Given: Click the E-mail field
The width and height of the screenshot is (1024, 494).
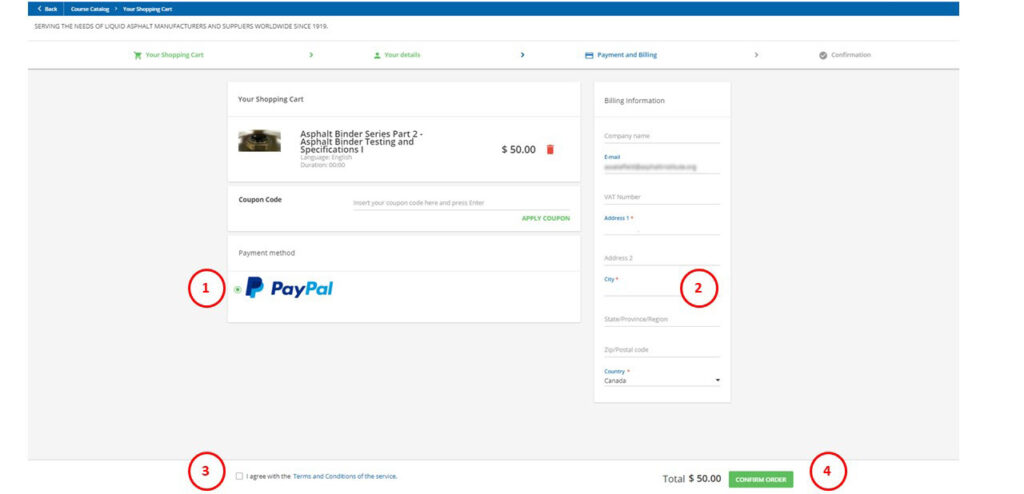Looking at the screenshot, I should (x=662, y=167).
